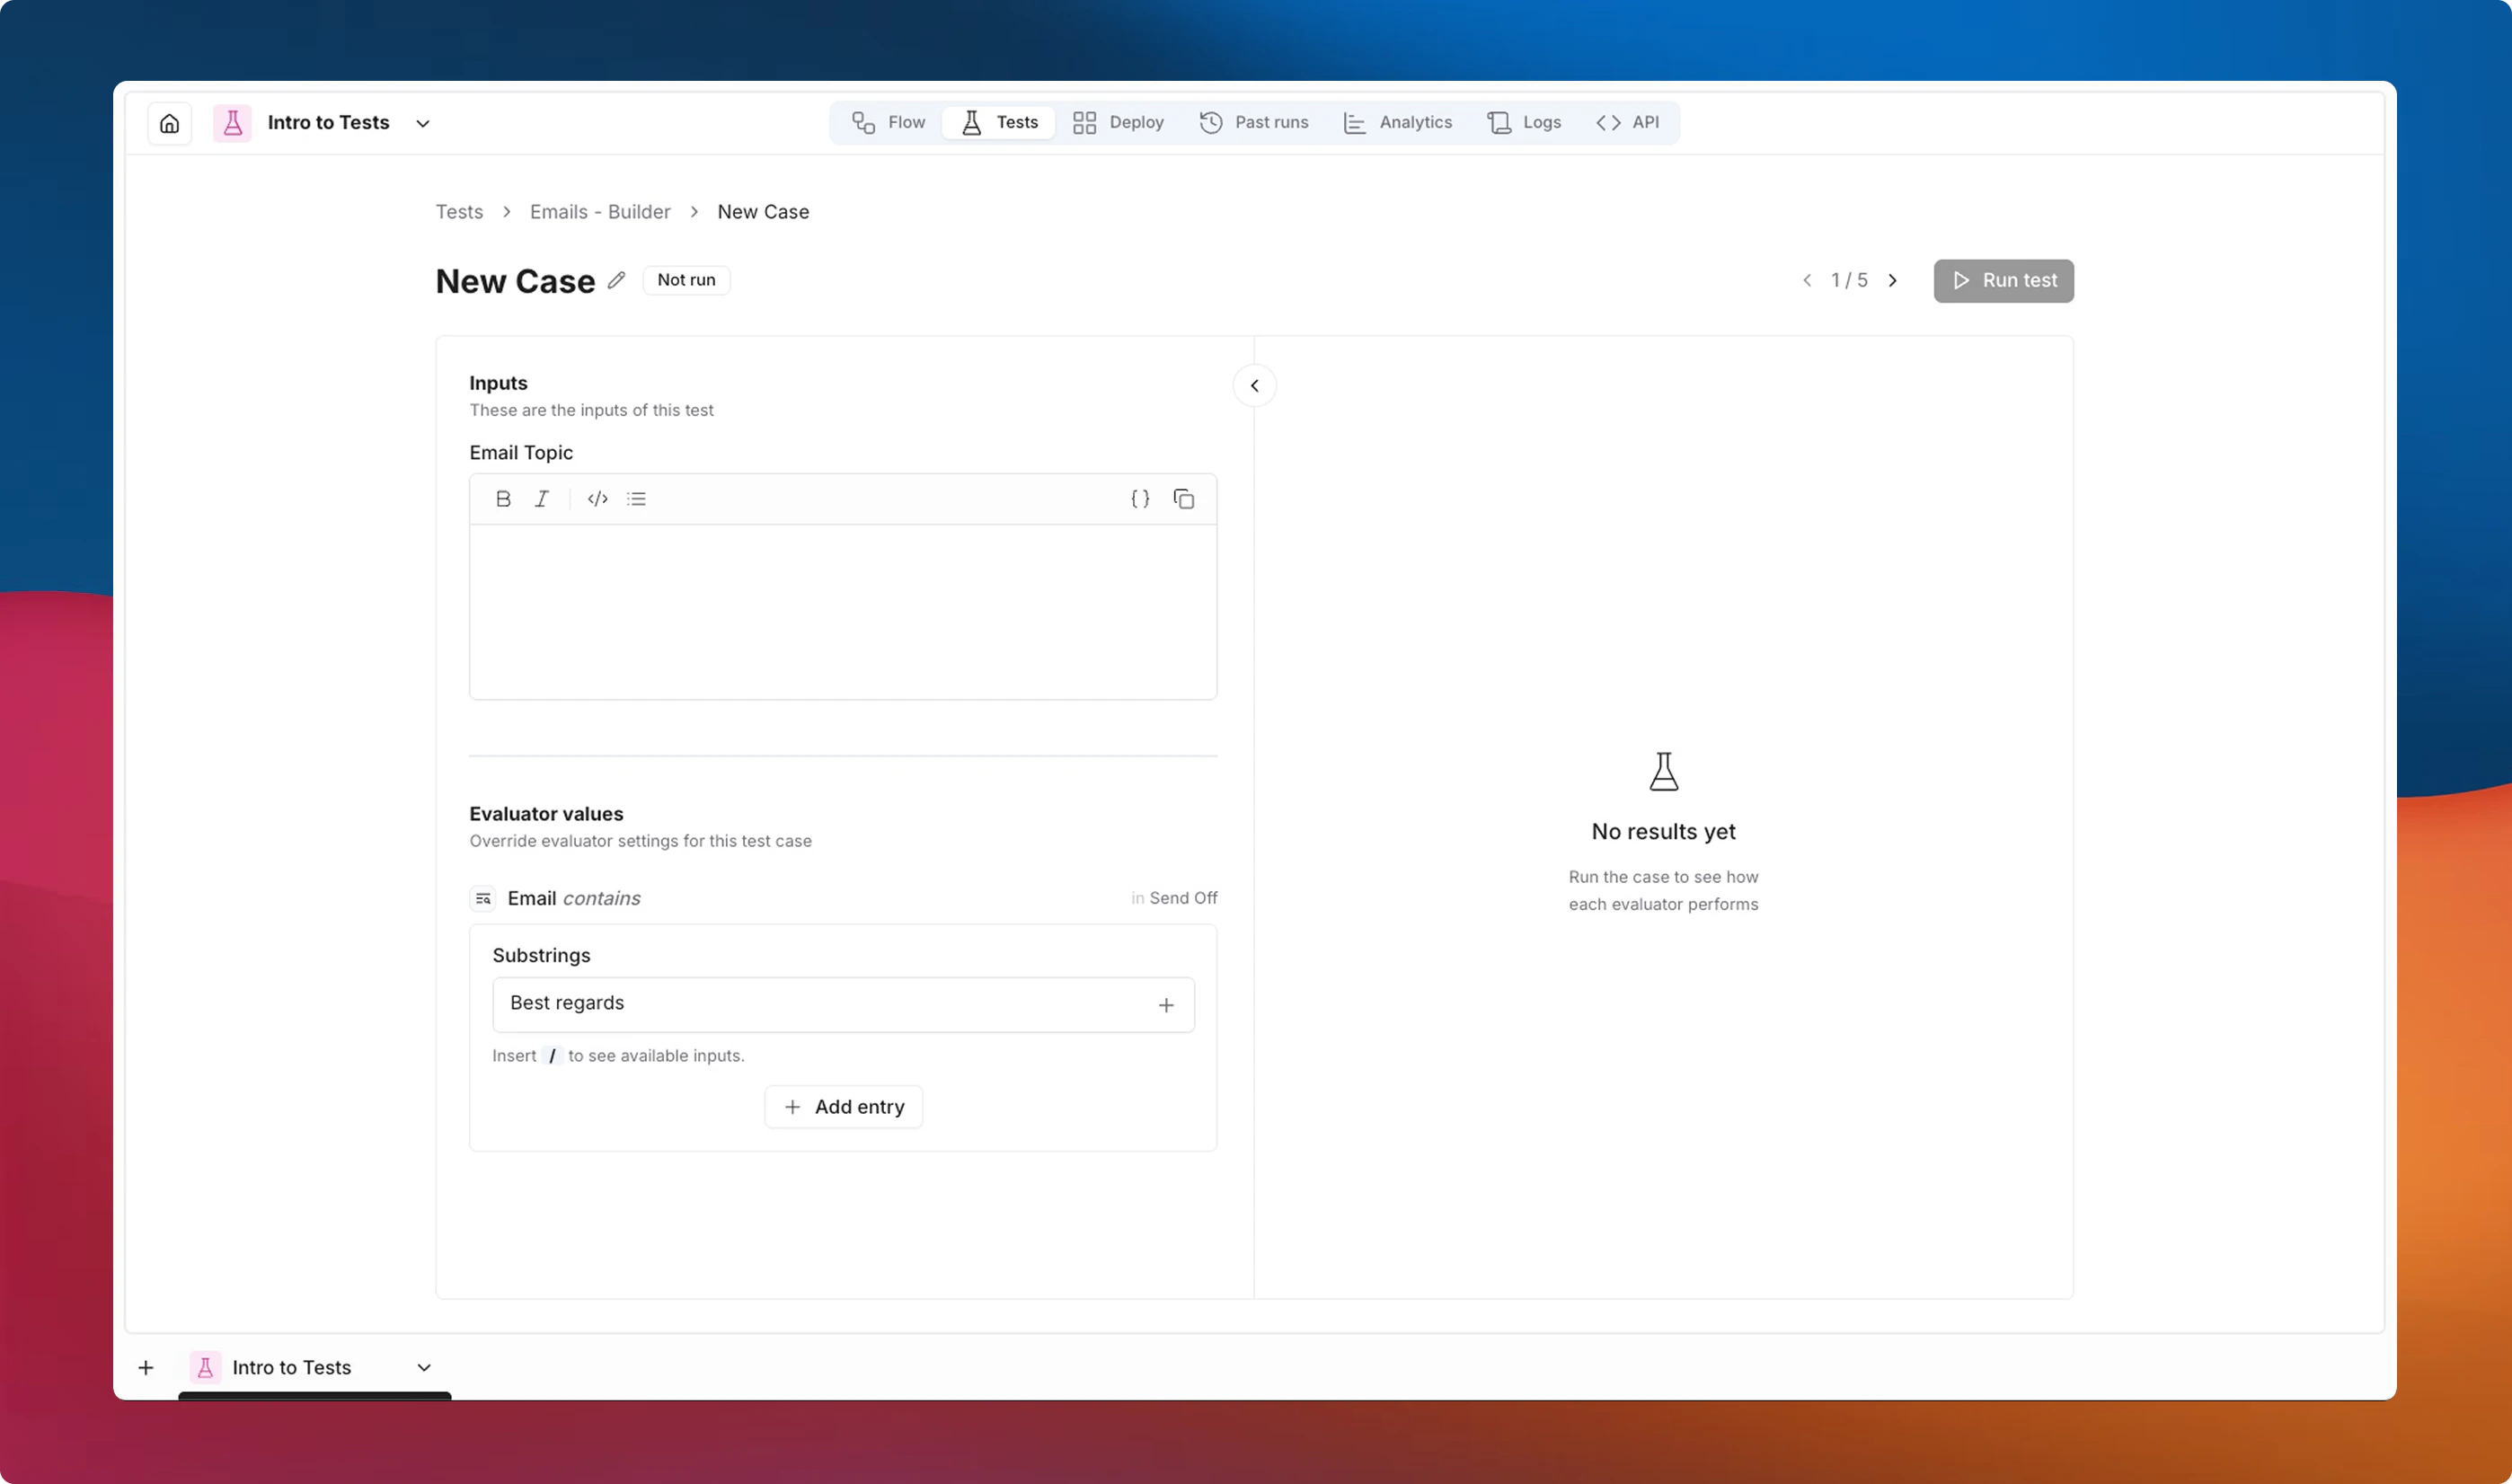Image resolution: width=2512 pixels, height=1484 pixels.
Task: Toggle bold formatting in Email Topic editor
Action: click(503, 498)
